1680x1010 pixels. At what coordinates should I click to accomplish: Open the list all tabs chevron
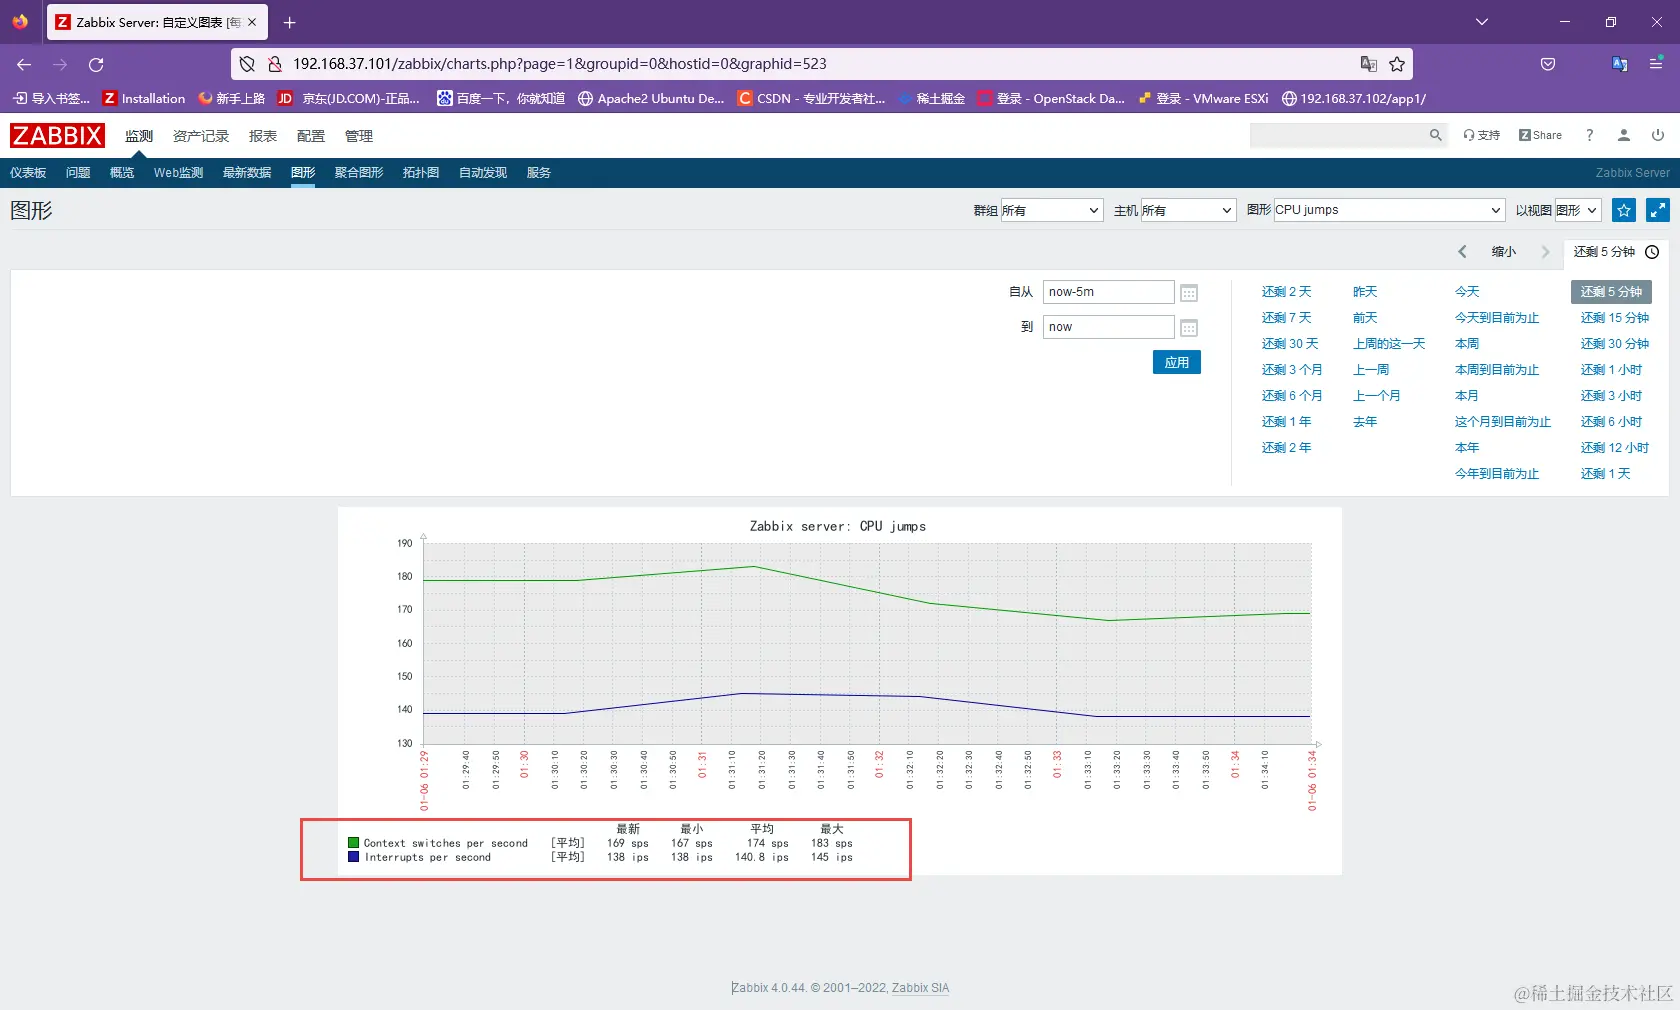point(1482,22)
